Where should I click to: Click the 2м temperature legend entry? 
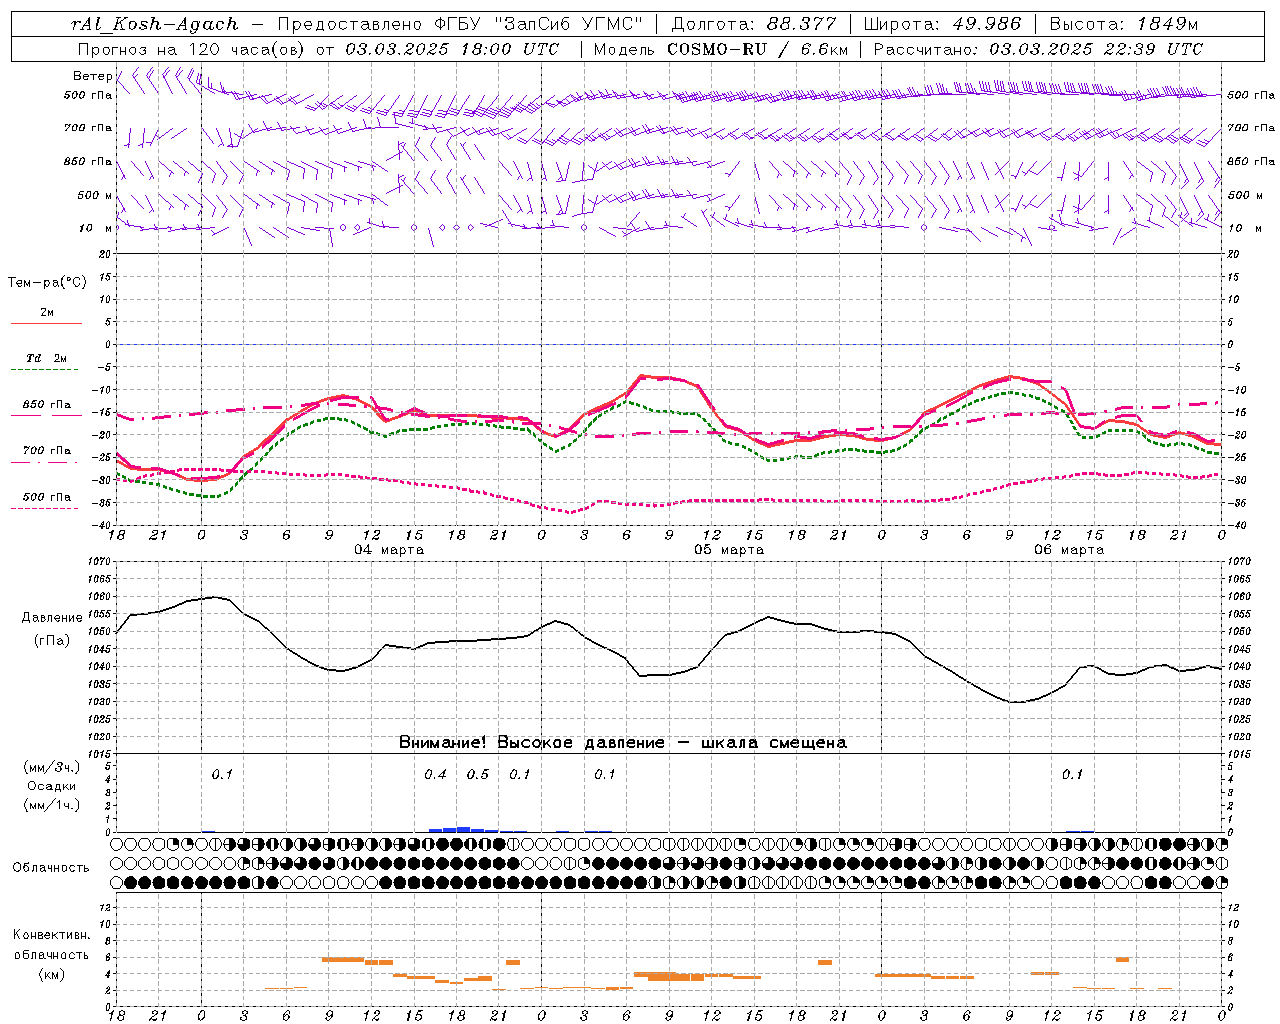pos(47,313)
